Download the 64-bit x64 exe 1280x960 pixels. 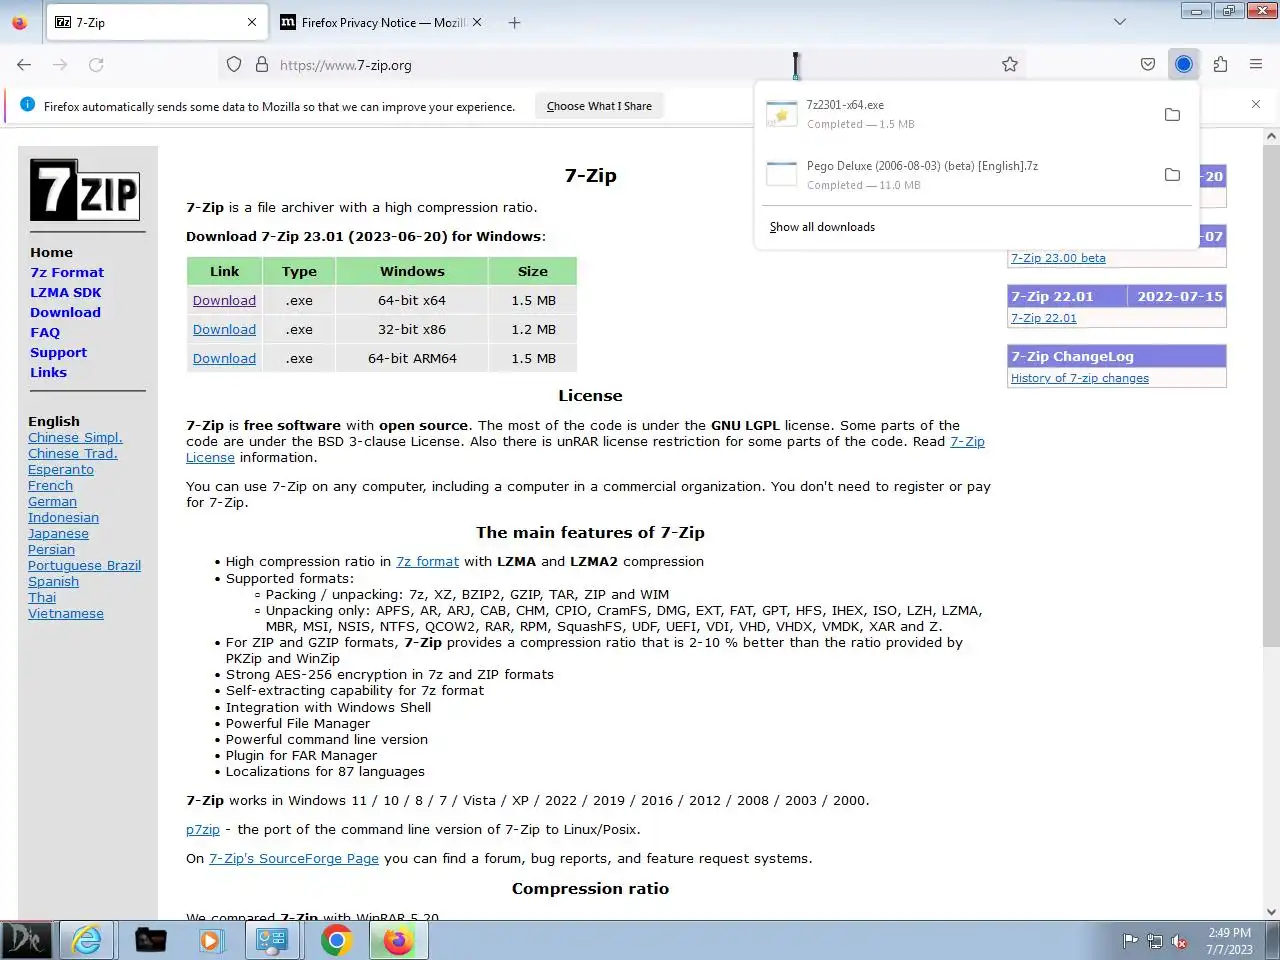pyautogui.click(x=224, y=300)
